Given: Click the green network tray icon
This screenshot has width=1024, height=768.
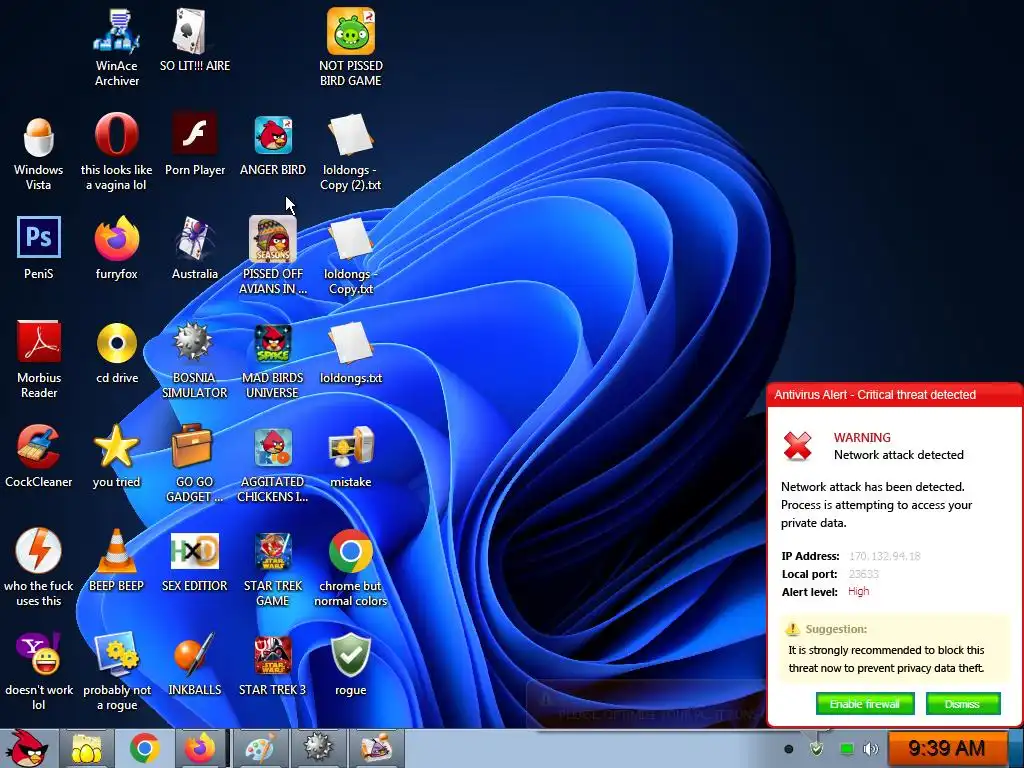Looking at the screenshot, I should (846, 749).
